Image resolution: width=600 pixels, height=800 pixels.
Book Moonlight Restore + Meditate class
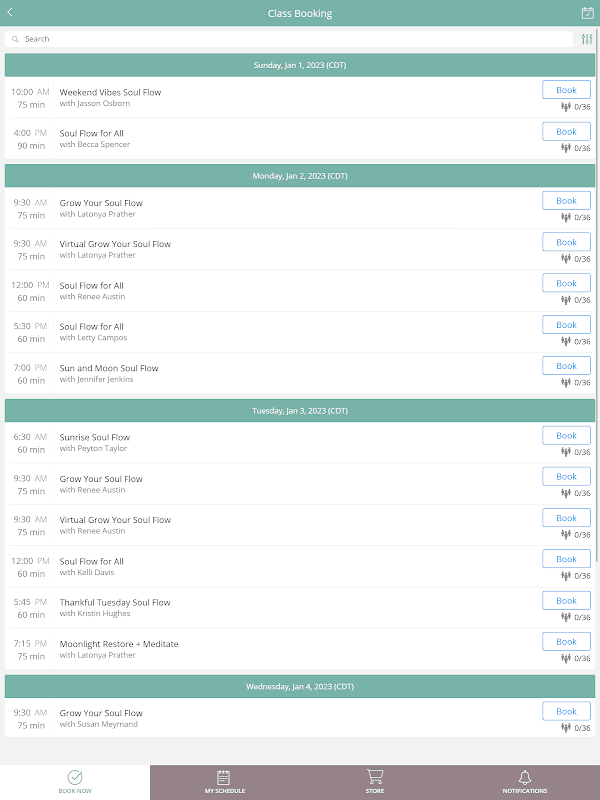[566, 642]
